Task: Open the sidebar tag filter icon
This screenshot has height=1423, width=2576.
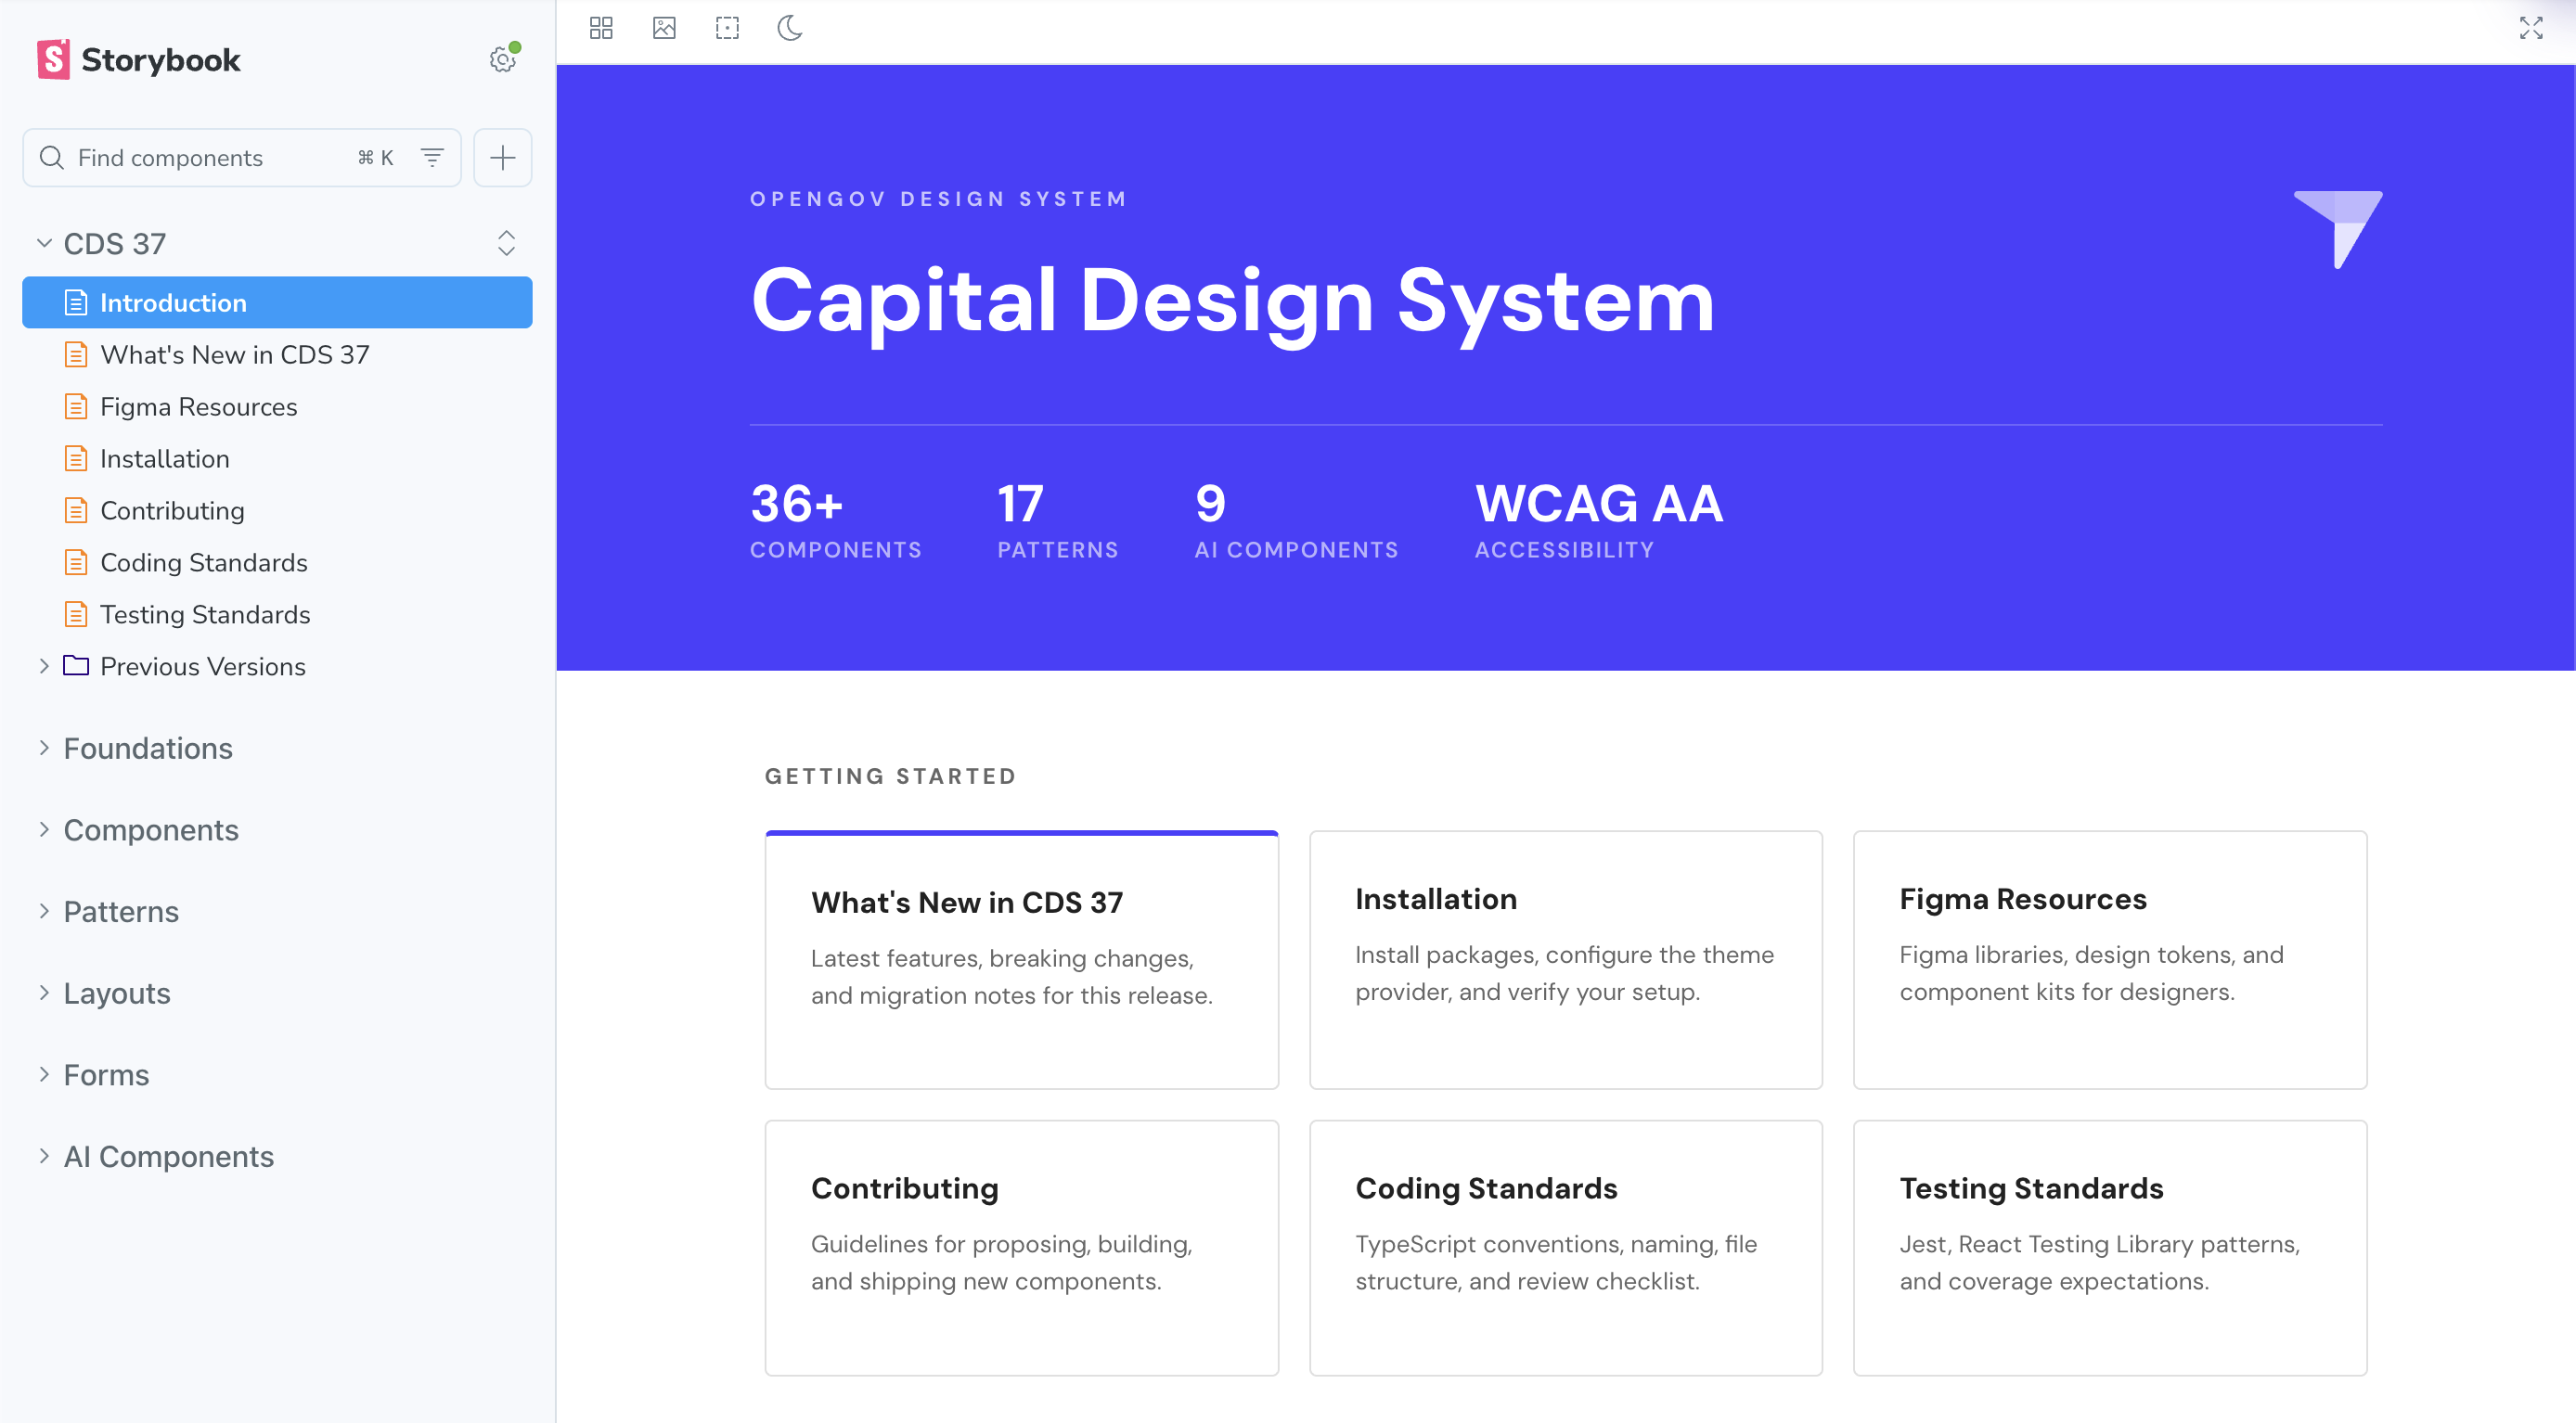Action: [x=432, y=157]
